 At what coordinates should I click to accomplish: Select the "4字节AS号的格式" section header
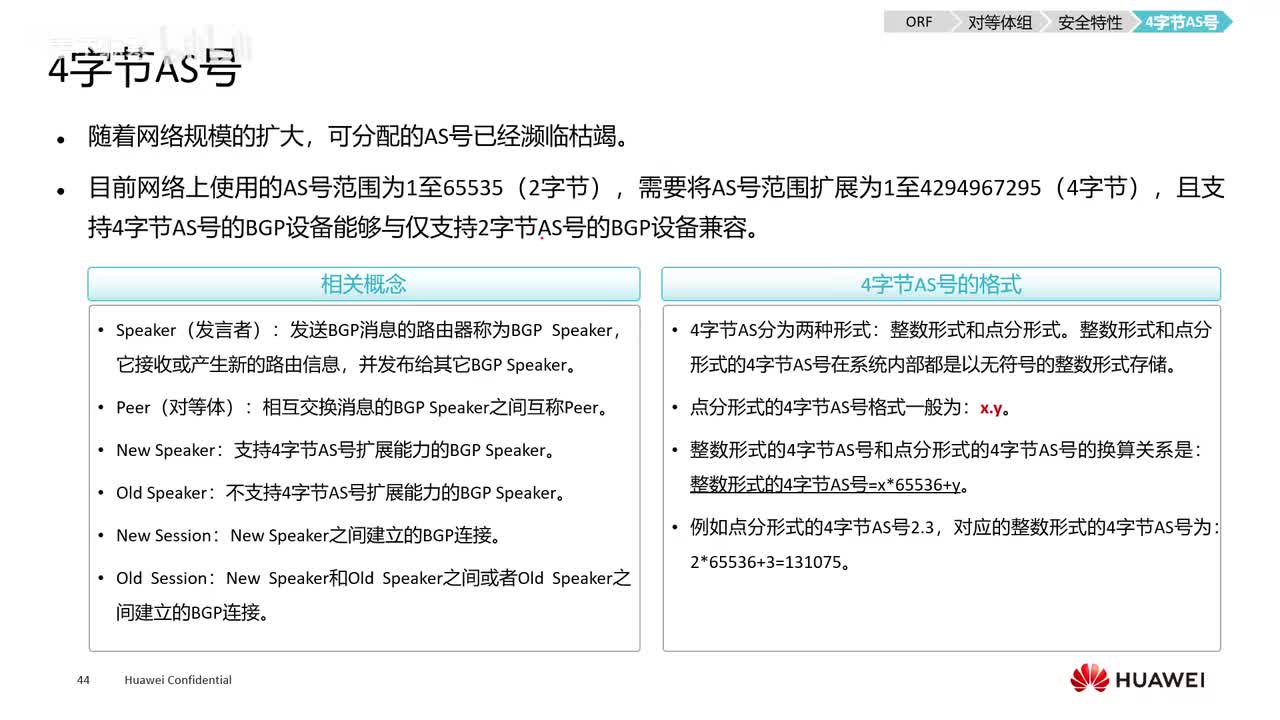pyautogui.click(x=941, y=284)
